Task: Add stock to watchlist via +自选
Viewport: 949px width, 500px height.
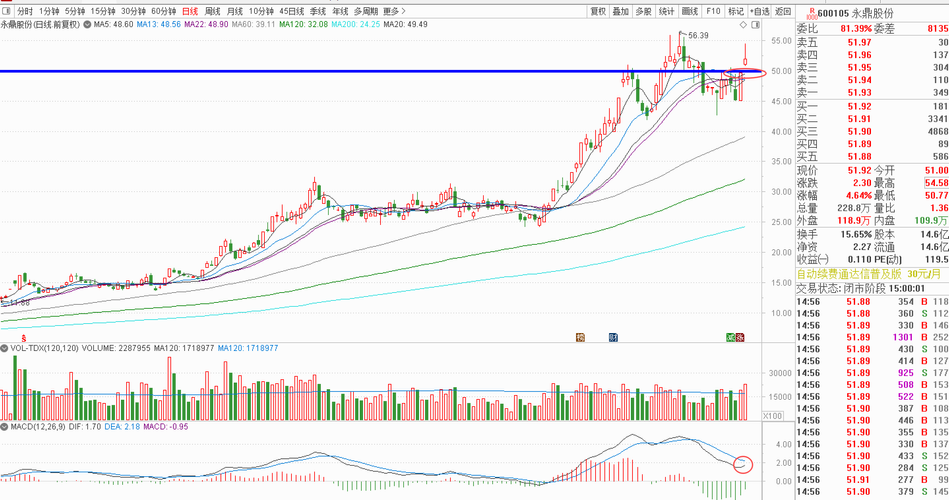Action: coord(759,12)
